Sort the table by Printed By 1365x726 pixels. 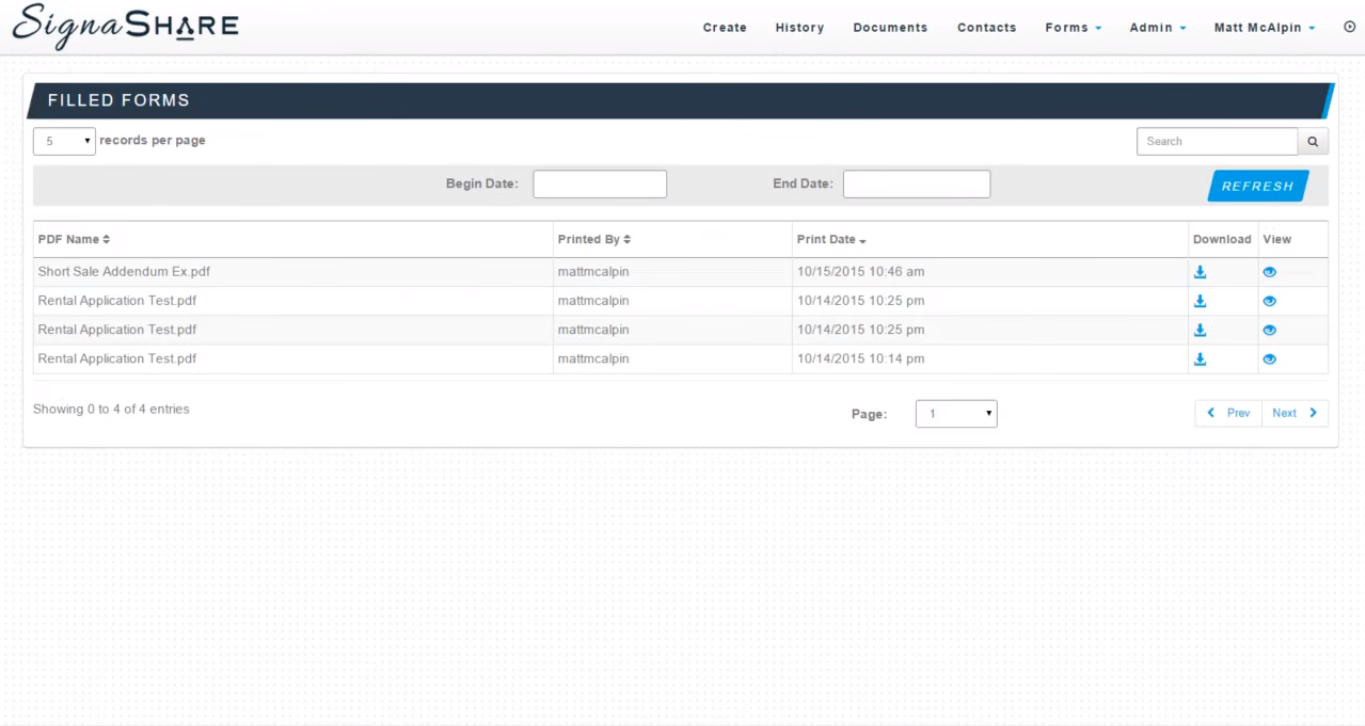coord(594,239)
